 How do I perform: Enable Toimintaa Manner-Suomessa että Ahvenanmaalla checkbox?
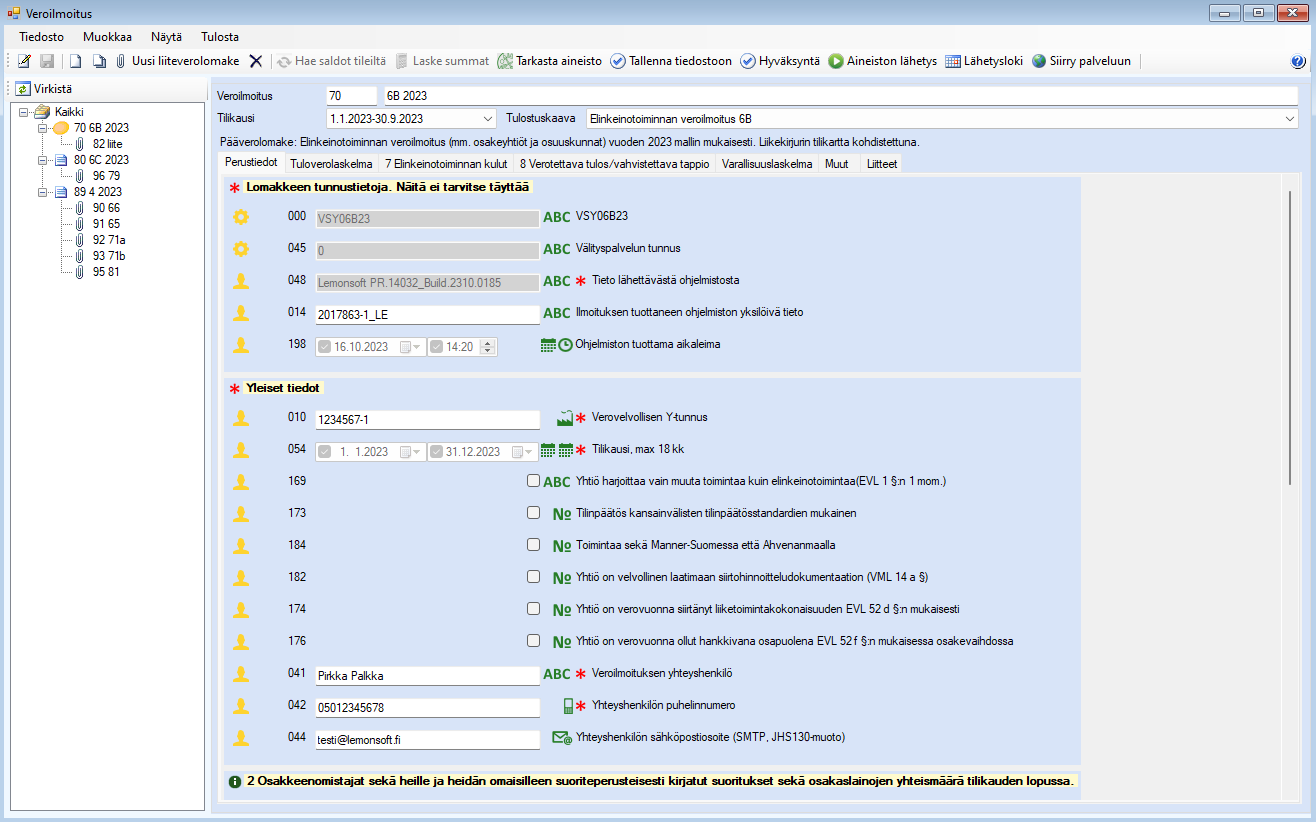[533, 545]
